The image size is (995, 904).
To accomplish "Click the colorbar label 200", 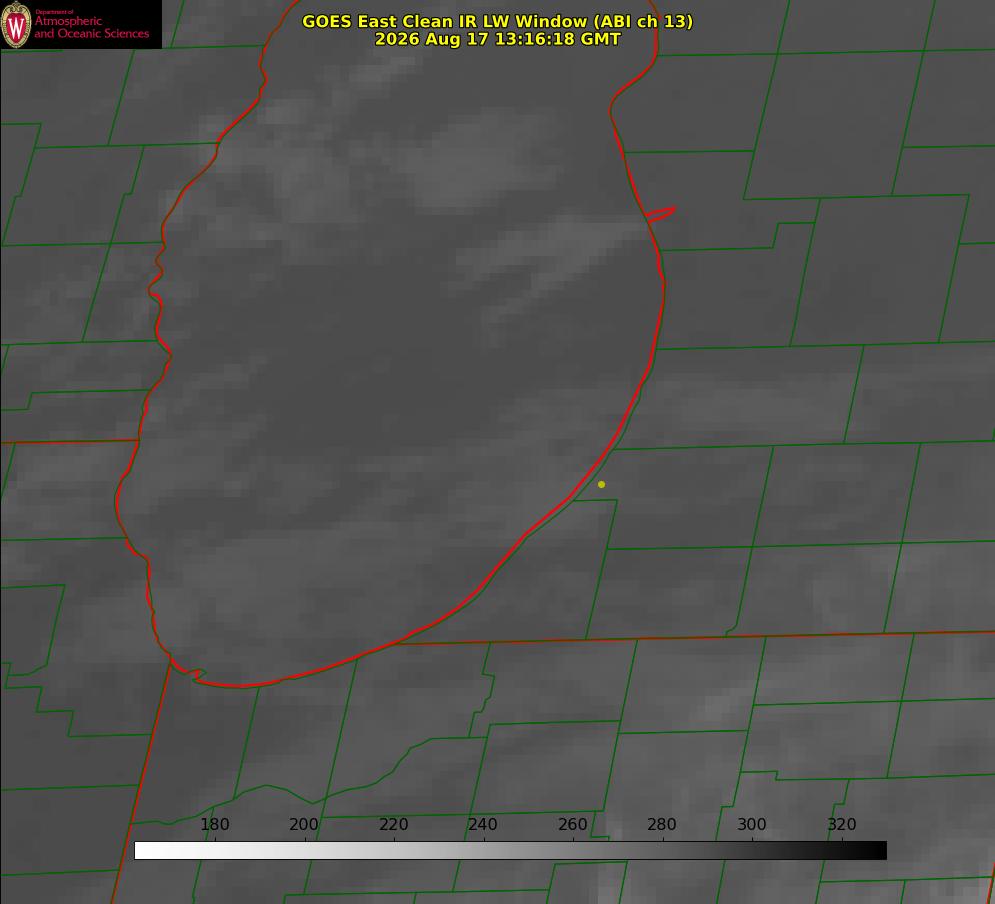I will [304, 824].
